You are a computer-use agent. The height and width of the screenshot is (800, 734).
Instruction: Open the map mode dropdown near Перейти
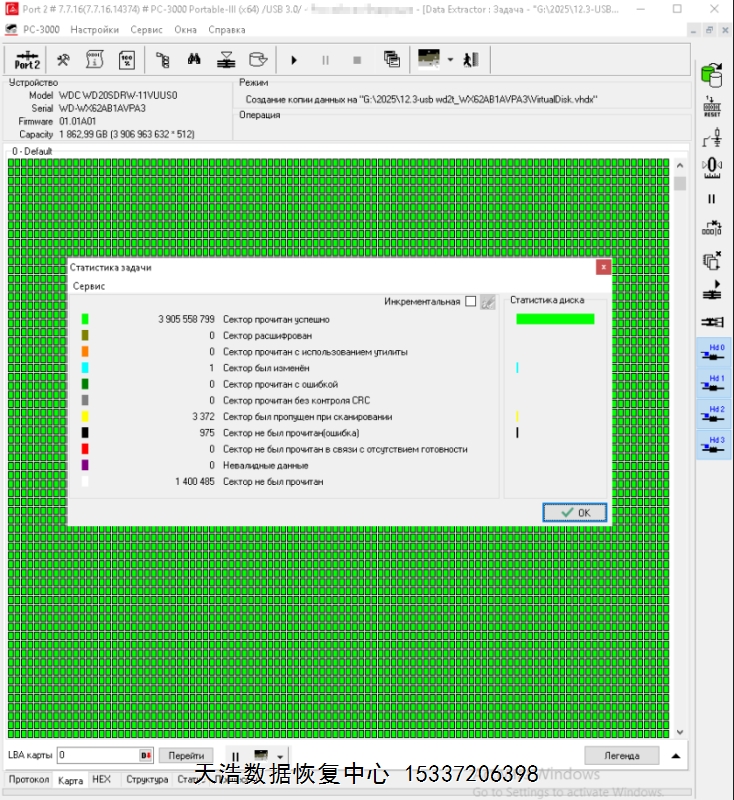coord(280,756)
